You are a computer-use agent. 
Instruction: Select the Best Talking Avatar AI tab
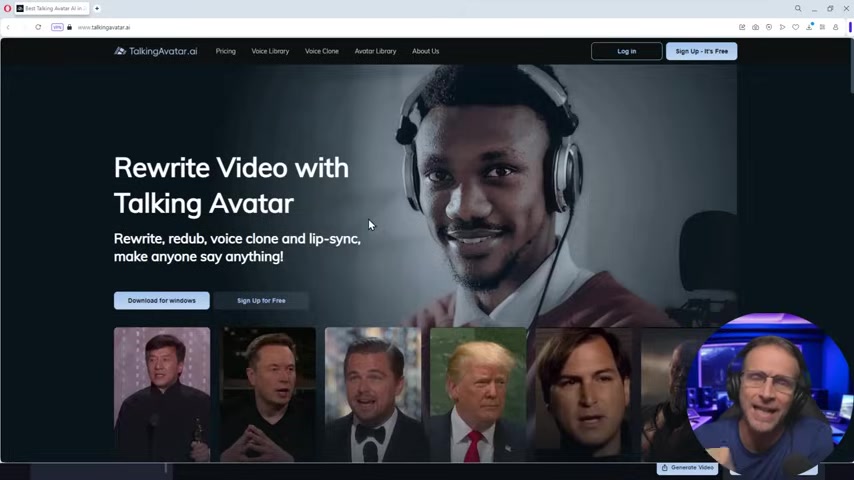(x=52, y=8)
